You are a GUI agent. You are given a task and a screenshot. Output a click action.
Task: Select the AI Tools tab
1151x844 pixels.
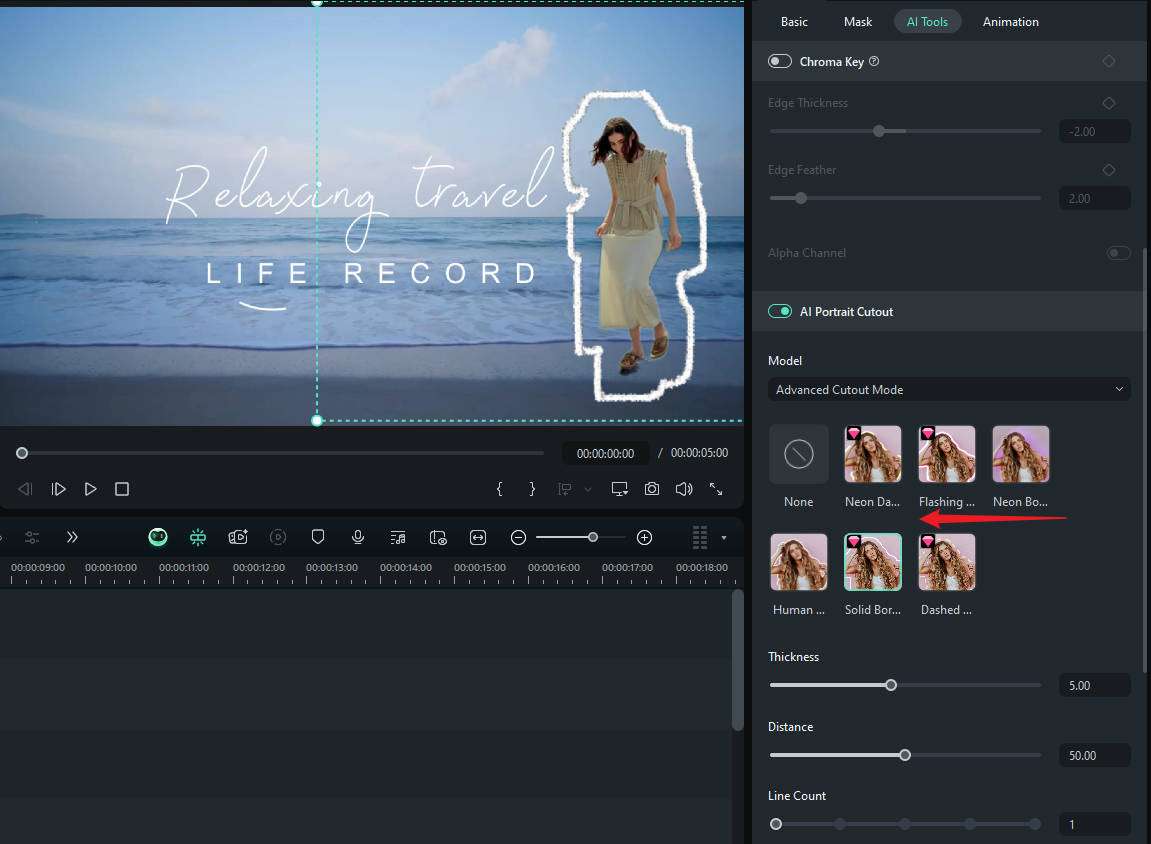pos(927,22)
